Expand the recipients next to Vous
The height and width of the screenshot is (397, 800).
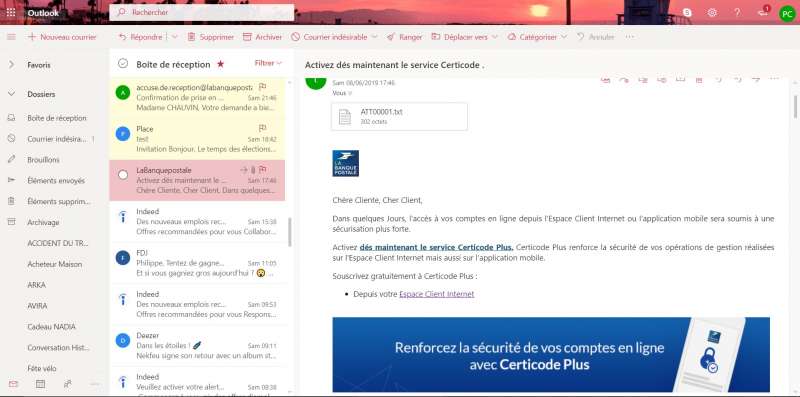[x=349, y=93]
